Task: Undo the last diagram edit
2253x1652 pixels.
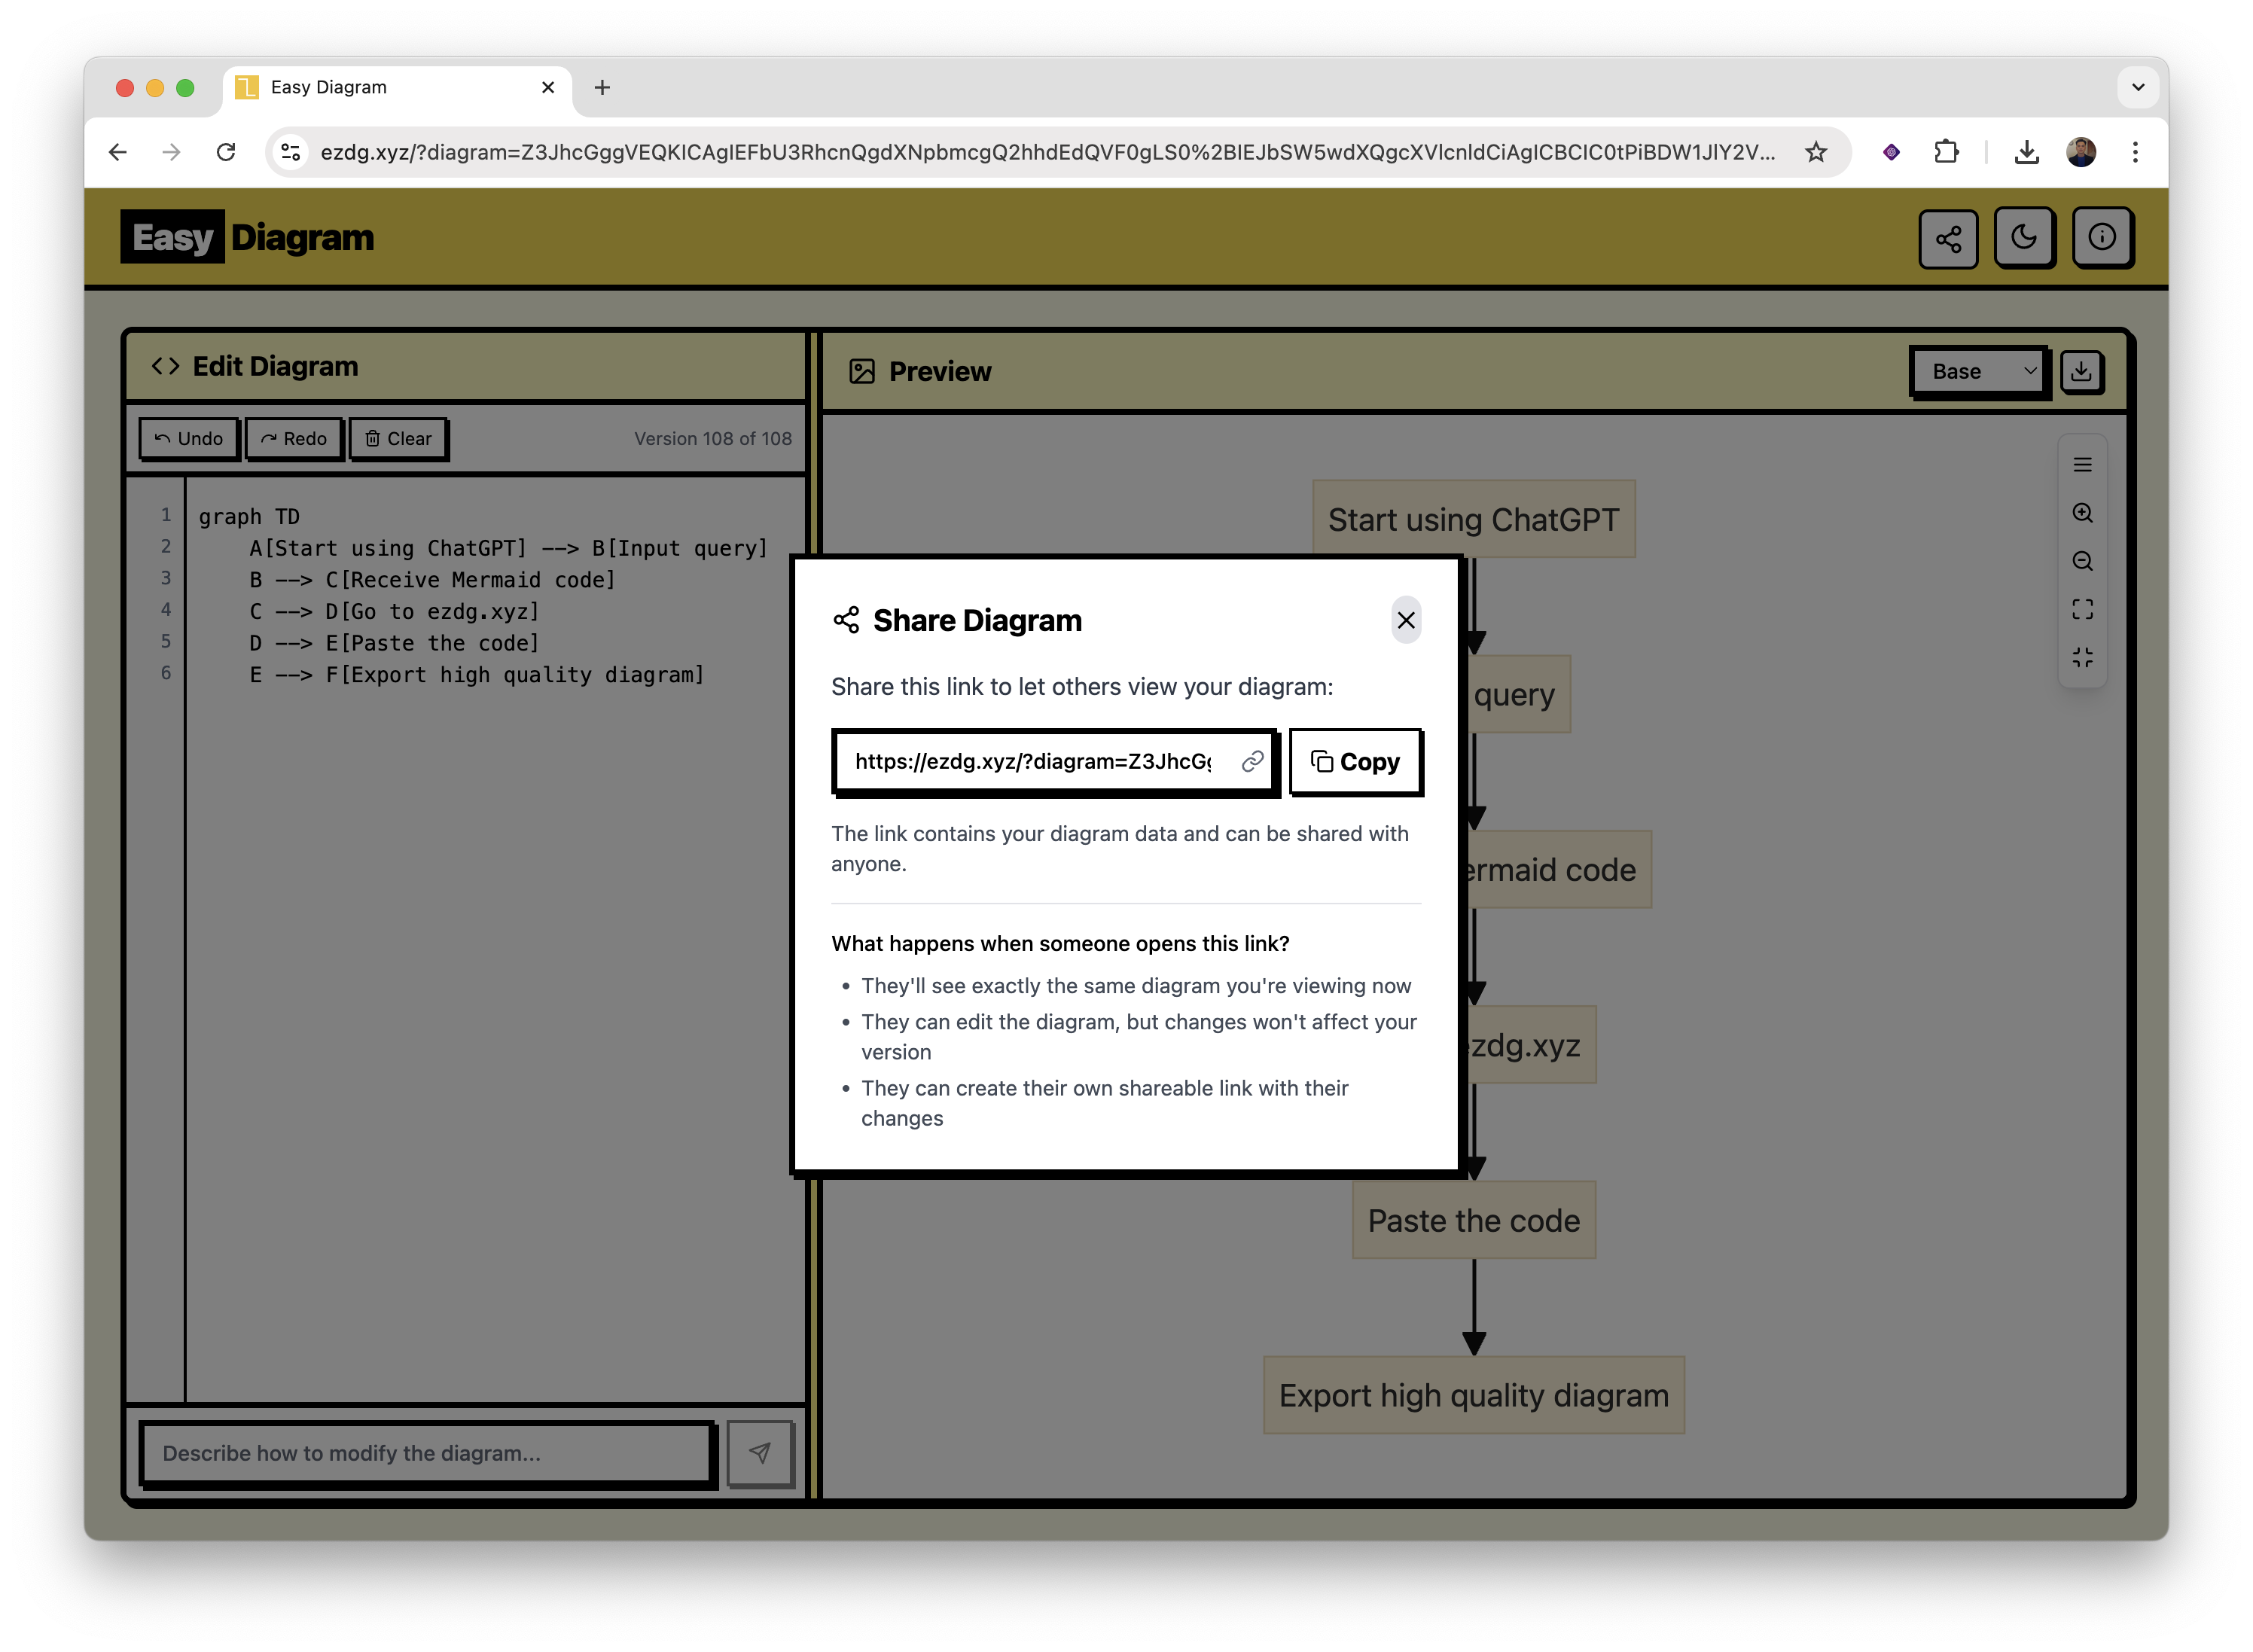Action: 188,438
